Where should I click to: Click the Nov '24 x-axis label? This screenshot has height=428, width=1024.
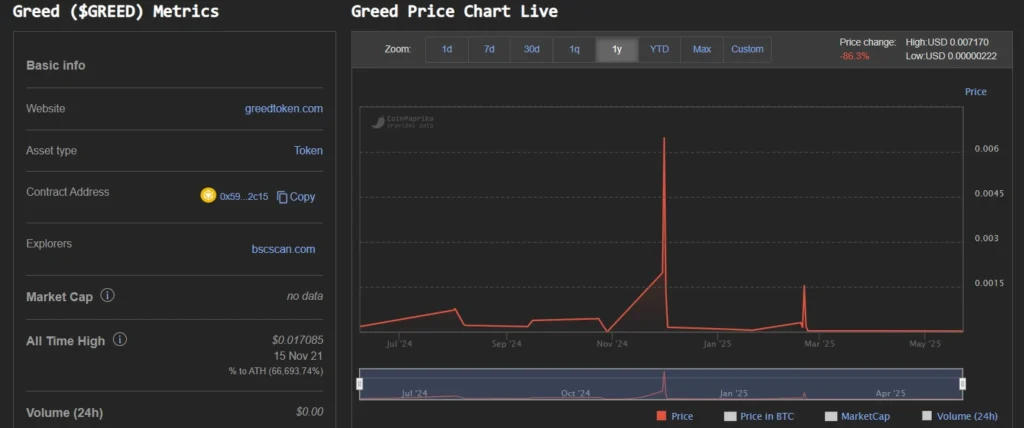[612, 344]
